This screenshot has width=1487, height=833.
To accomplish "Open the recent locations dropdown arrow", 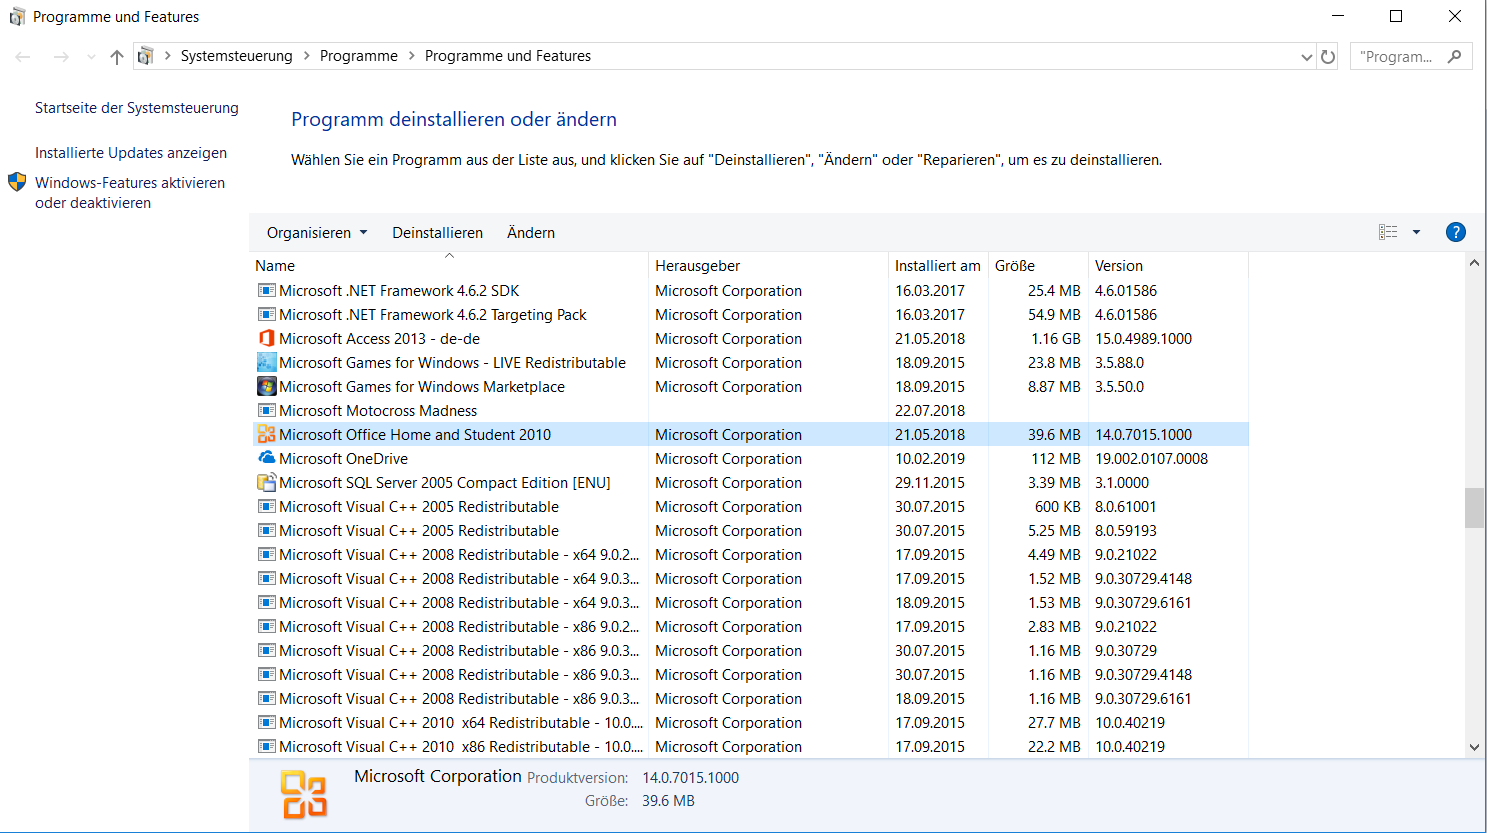I will (91, 57).
